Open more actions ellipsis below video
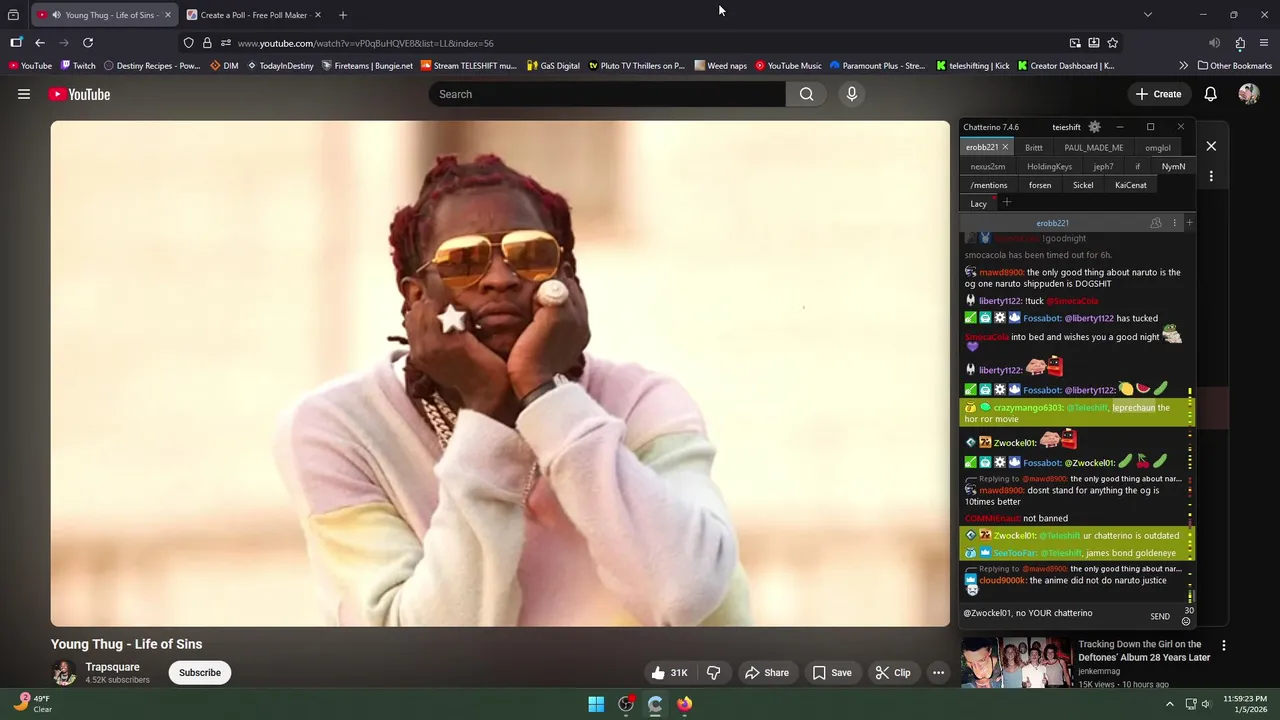Screen dimensions: 1280x720 click(938, 673)
